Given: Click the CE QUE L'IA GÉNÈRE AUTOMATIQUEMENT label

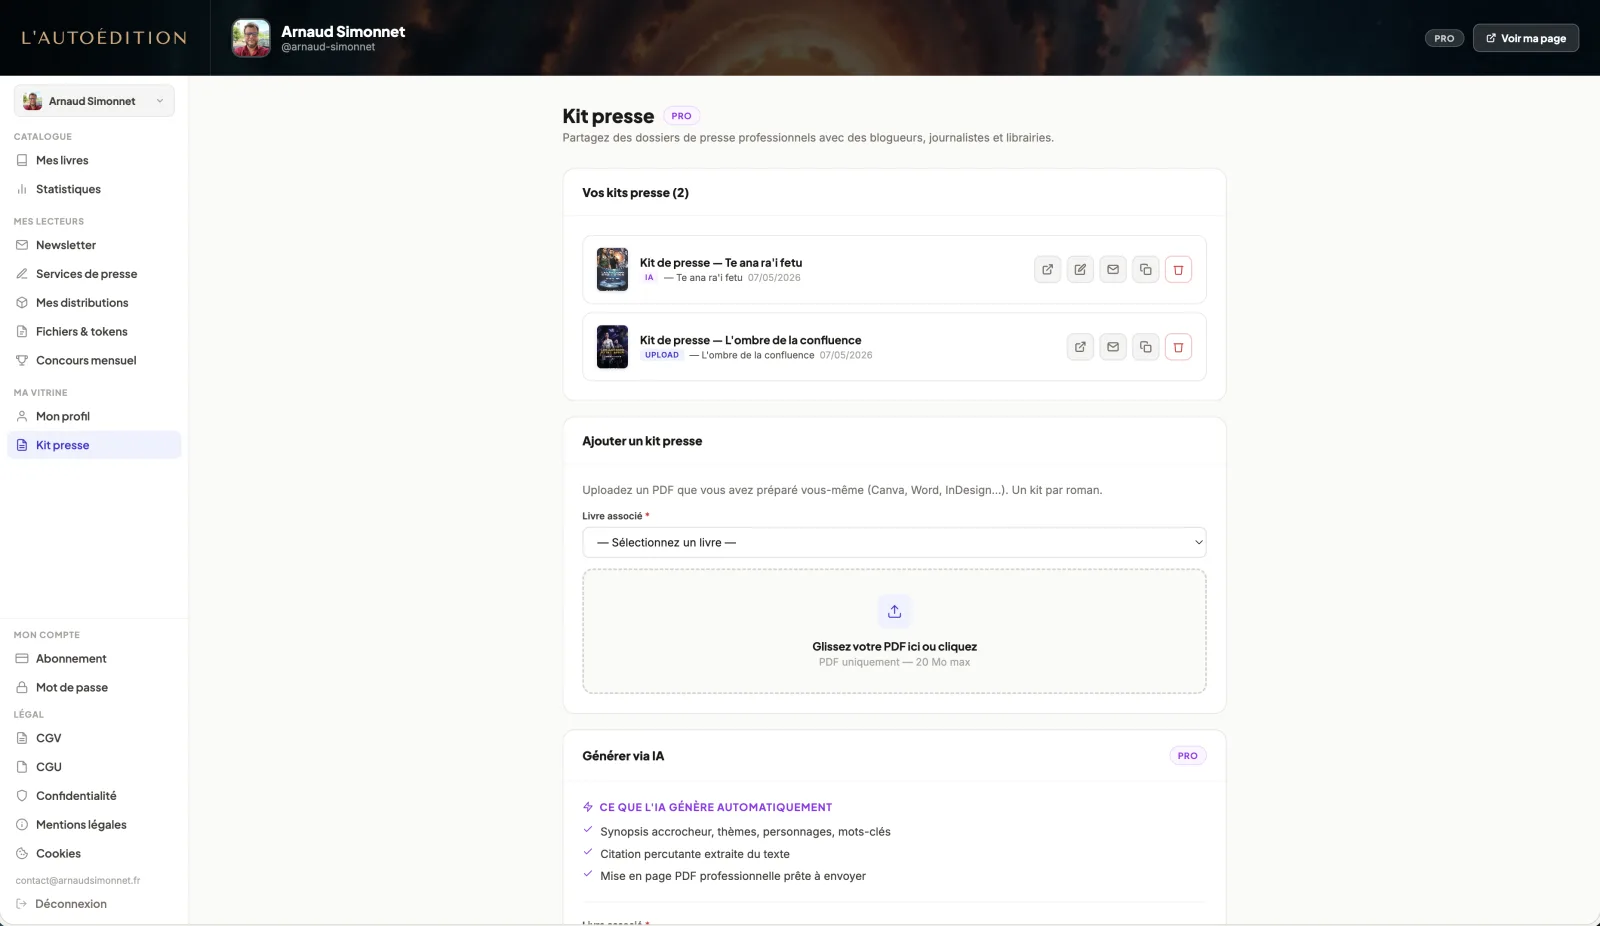Looking at the screenshot, I should tap(716, 807).
